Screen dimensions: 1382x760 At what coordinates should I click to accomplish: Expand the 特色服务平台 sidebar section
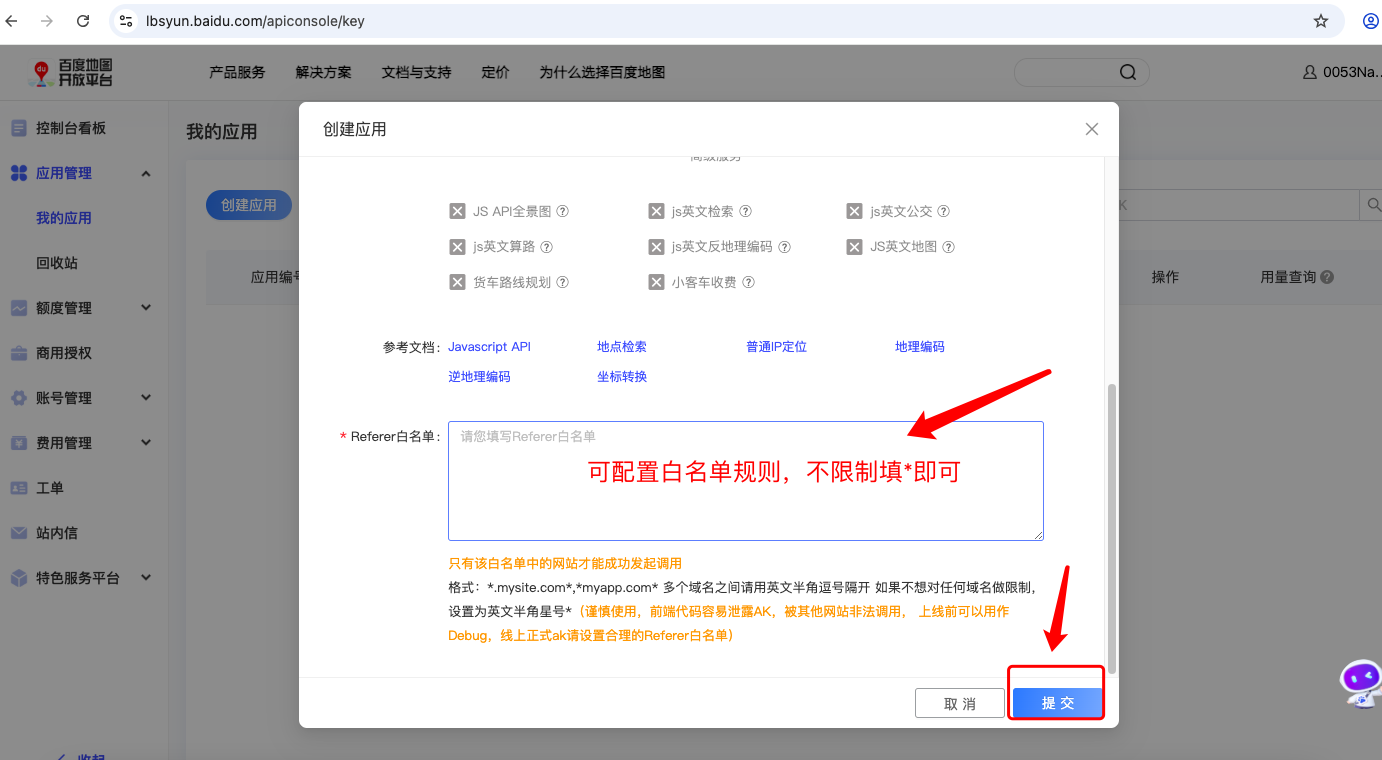146,578
